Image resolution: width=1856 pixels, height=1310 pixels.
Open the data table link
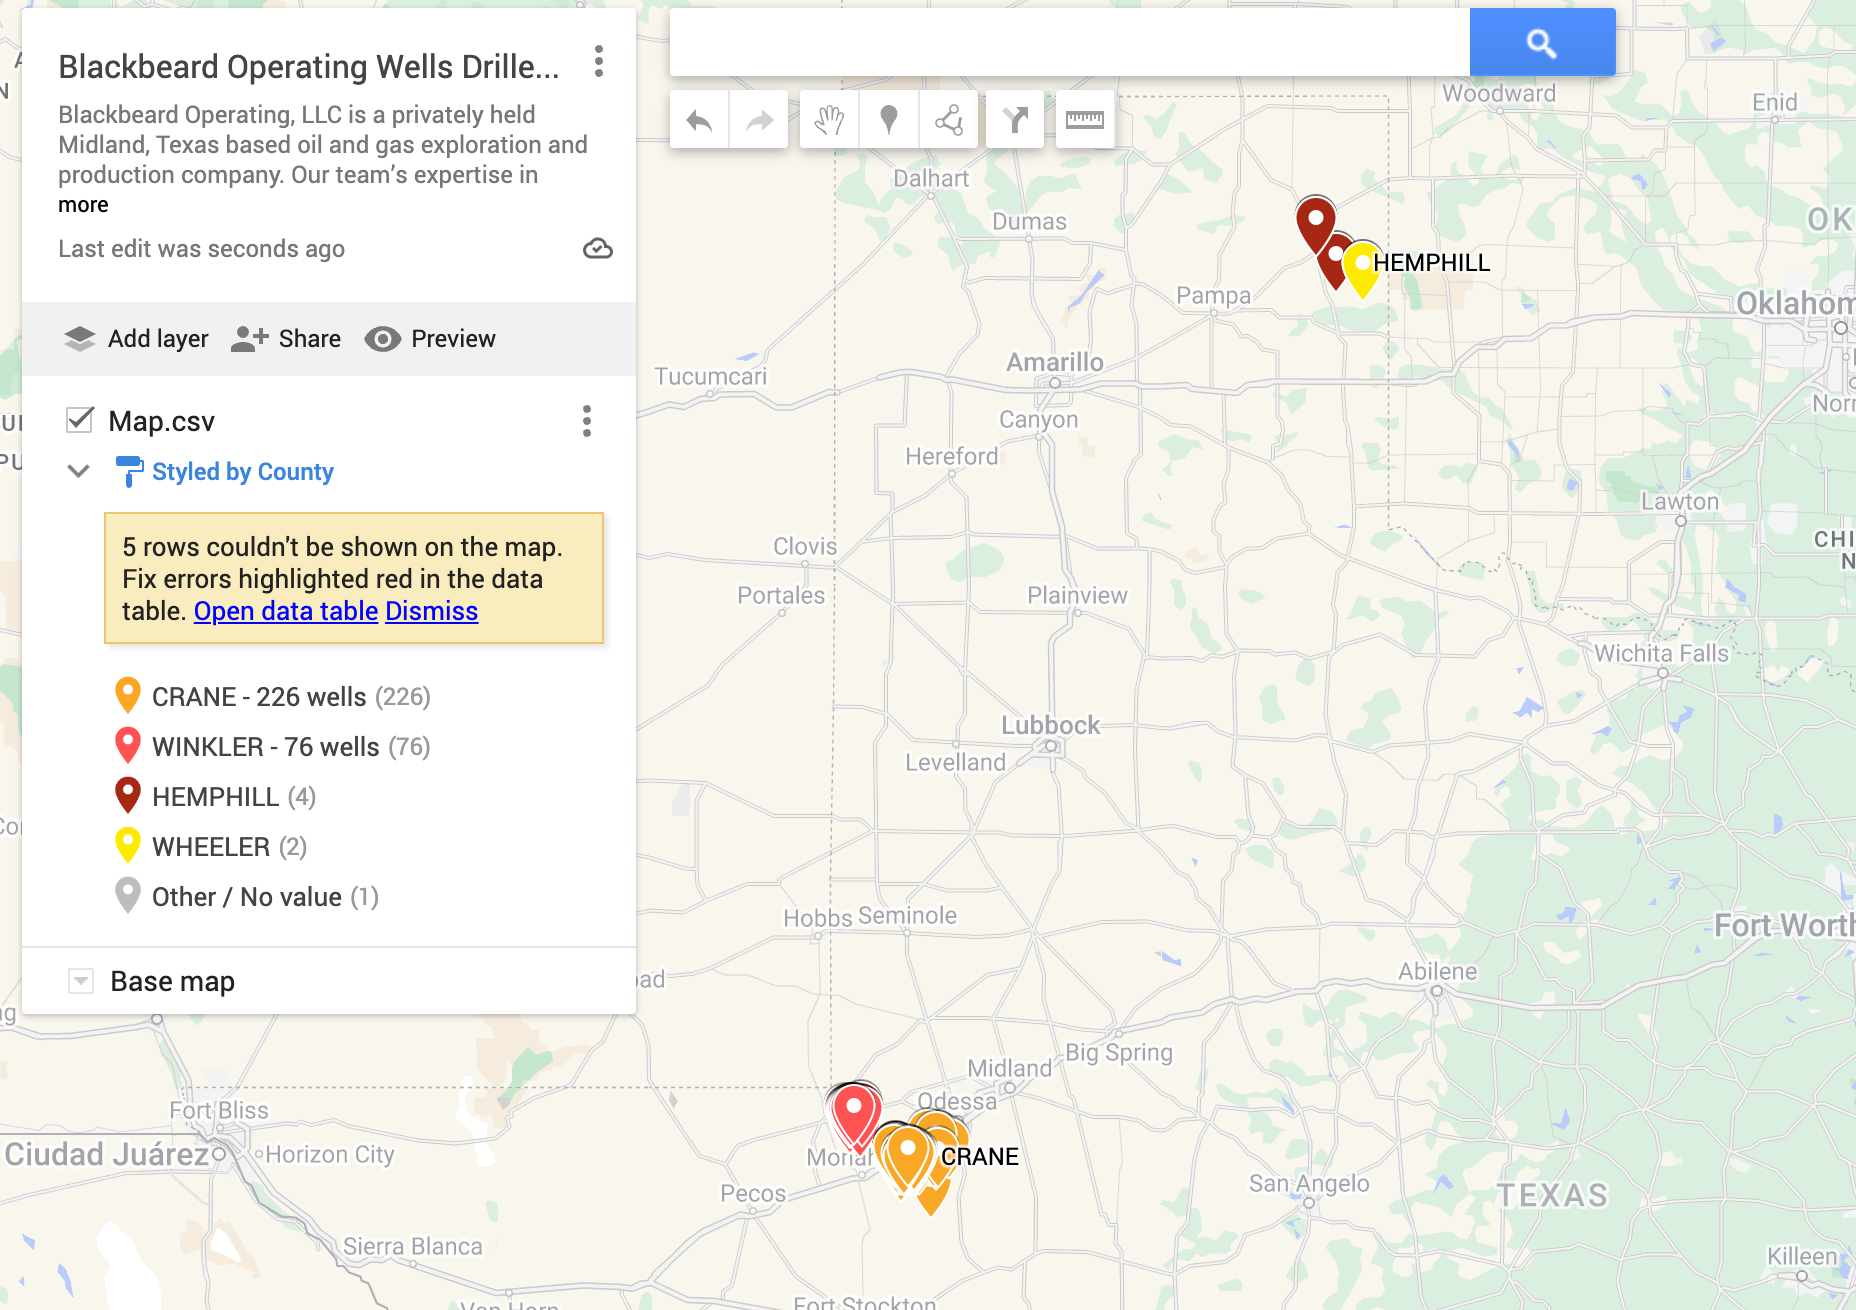(285, 611)
